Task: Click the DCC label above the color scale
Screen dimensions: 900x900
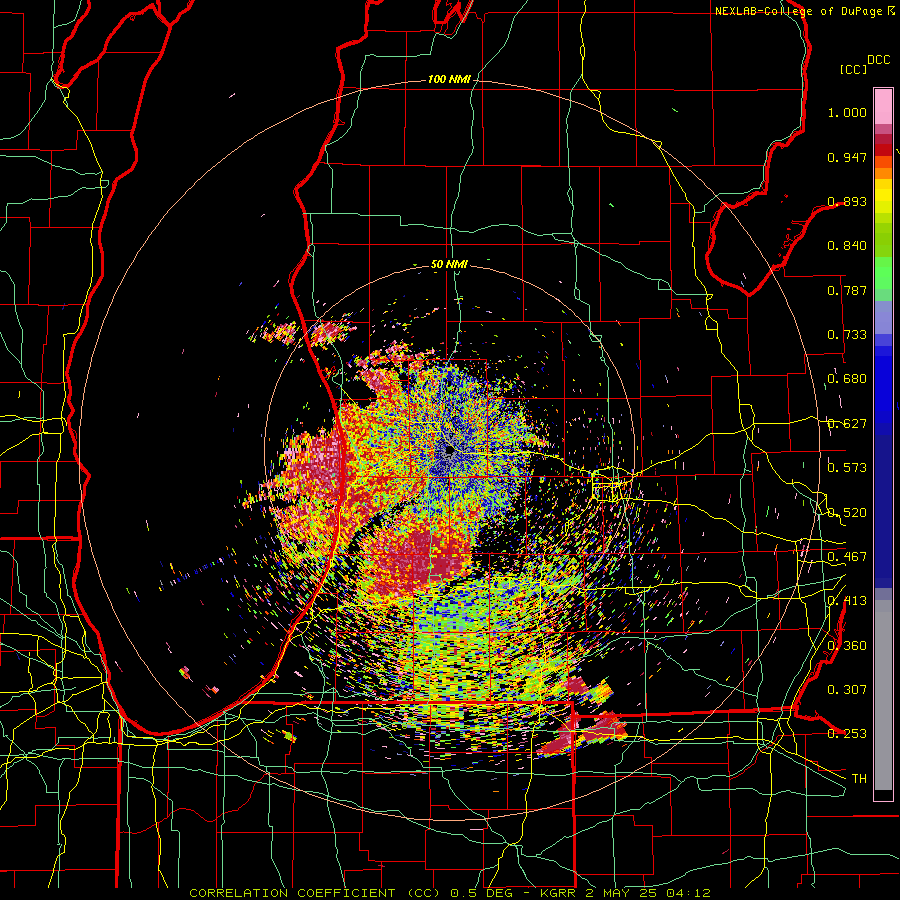Action: 878,60
